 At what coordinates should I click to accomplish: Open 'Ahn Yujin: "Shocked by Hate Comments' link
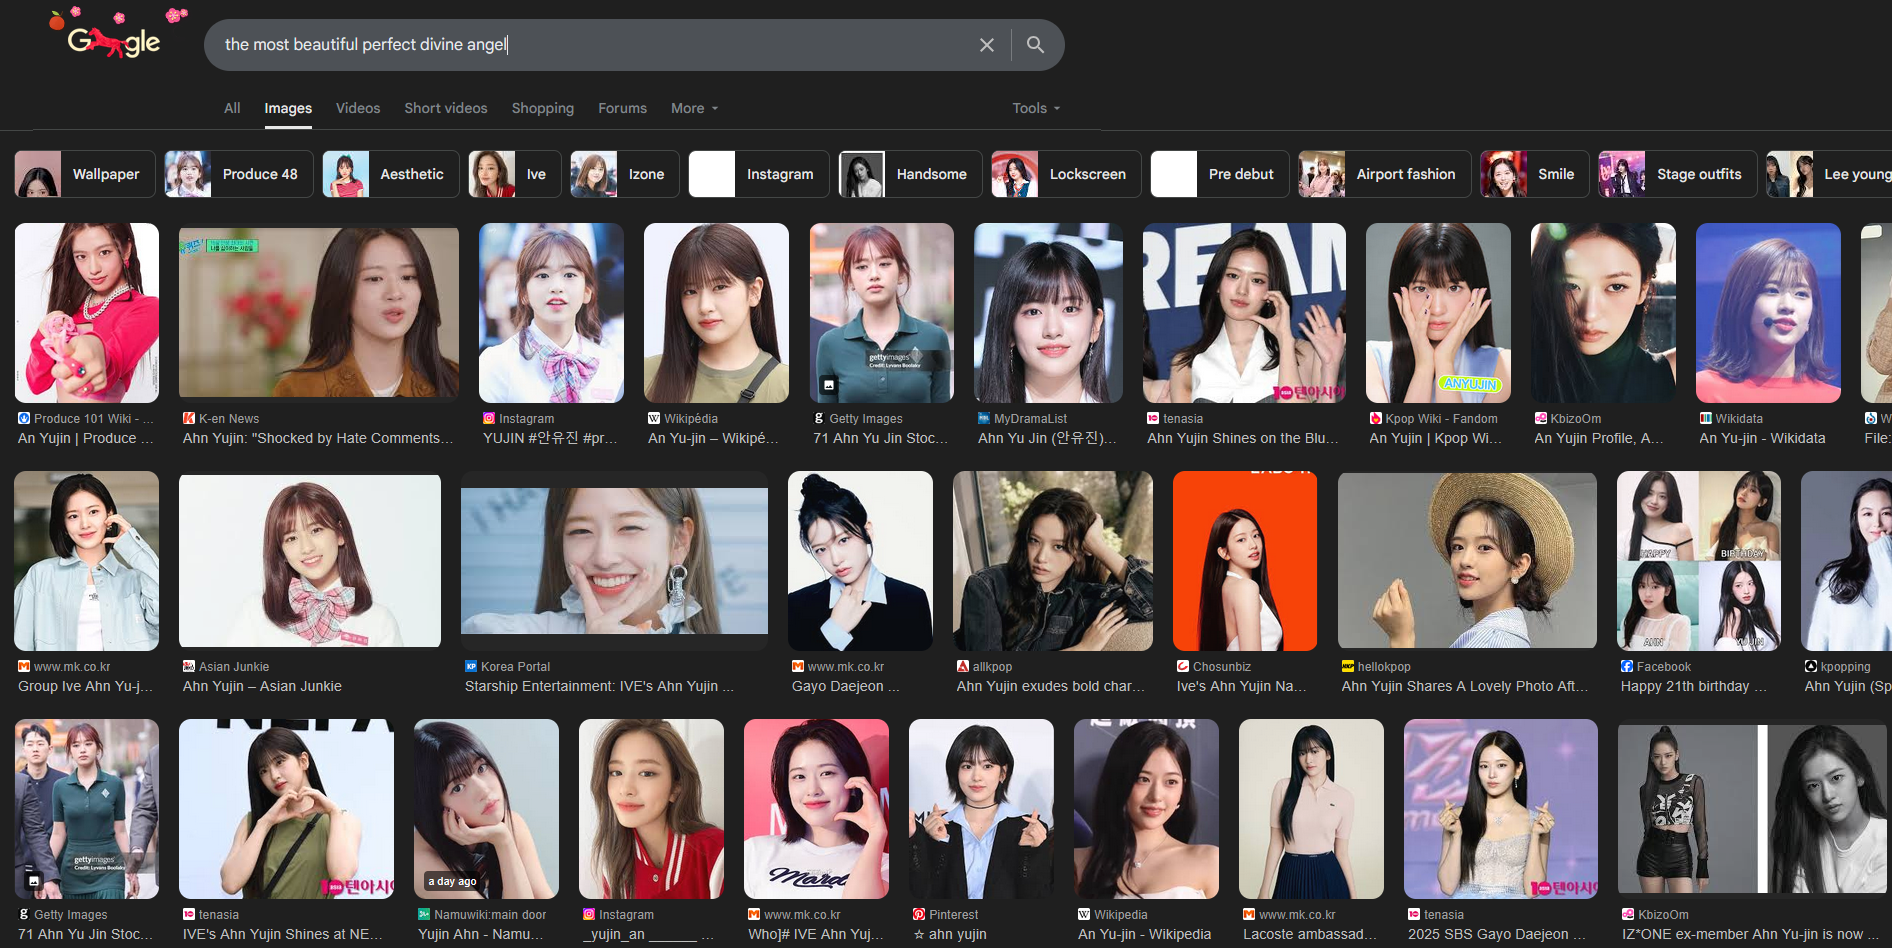[x=318, y=438]
